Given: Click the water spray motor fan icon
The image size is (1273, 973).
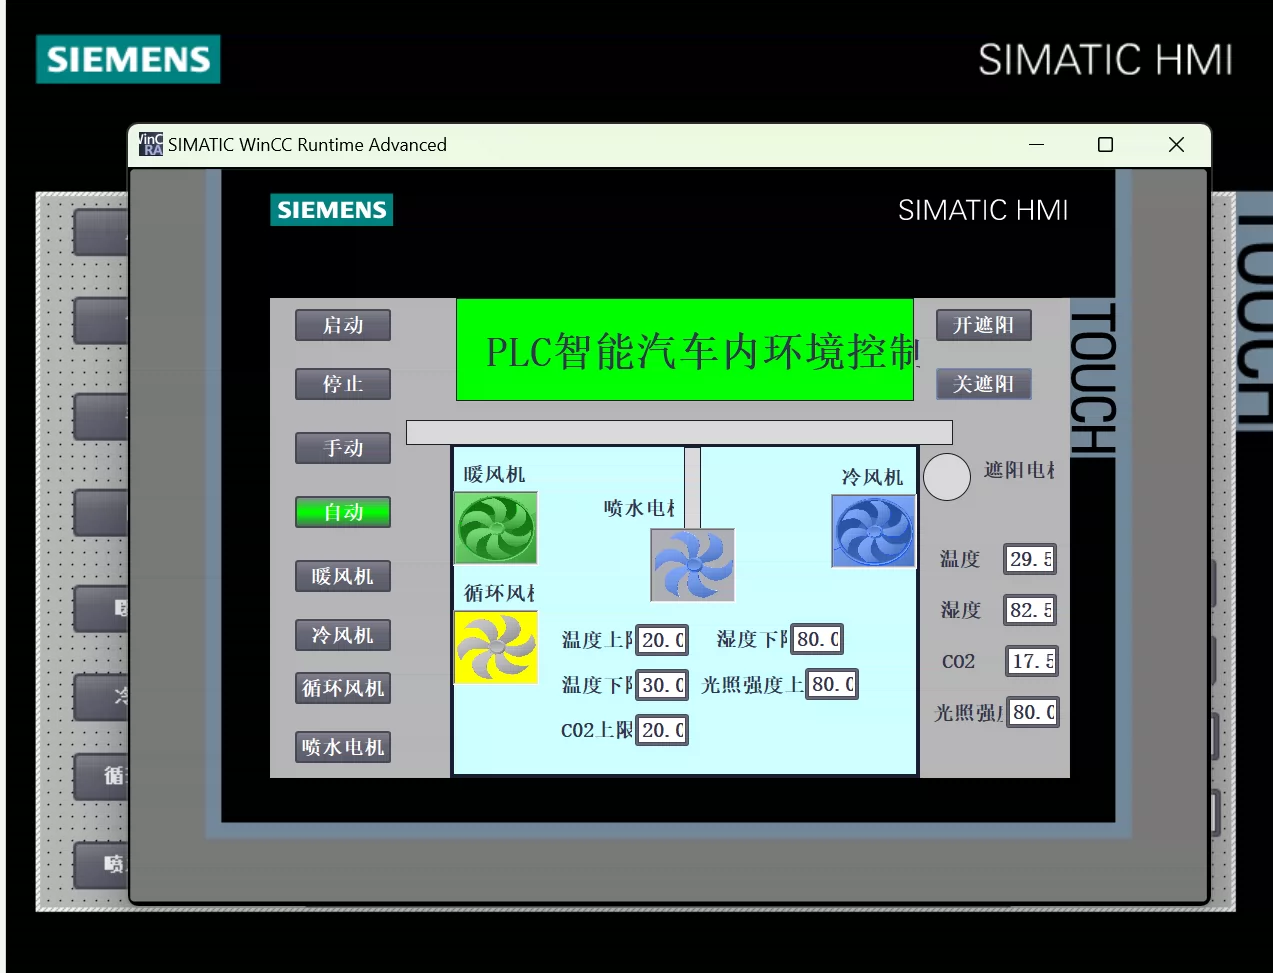Looking at the screenshot, I should pyautogui.click(x=693, y=565).
